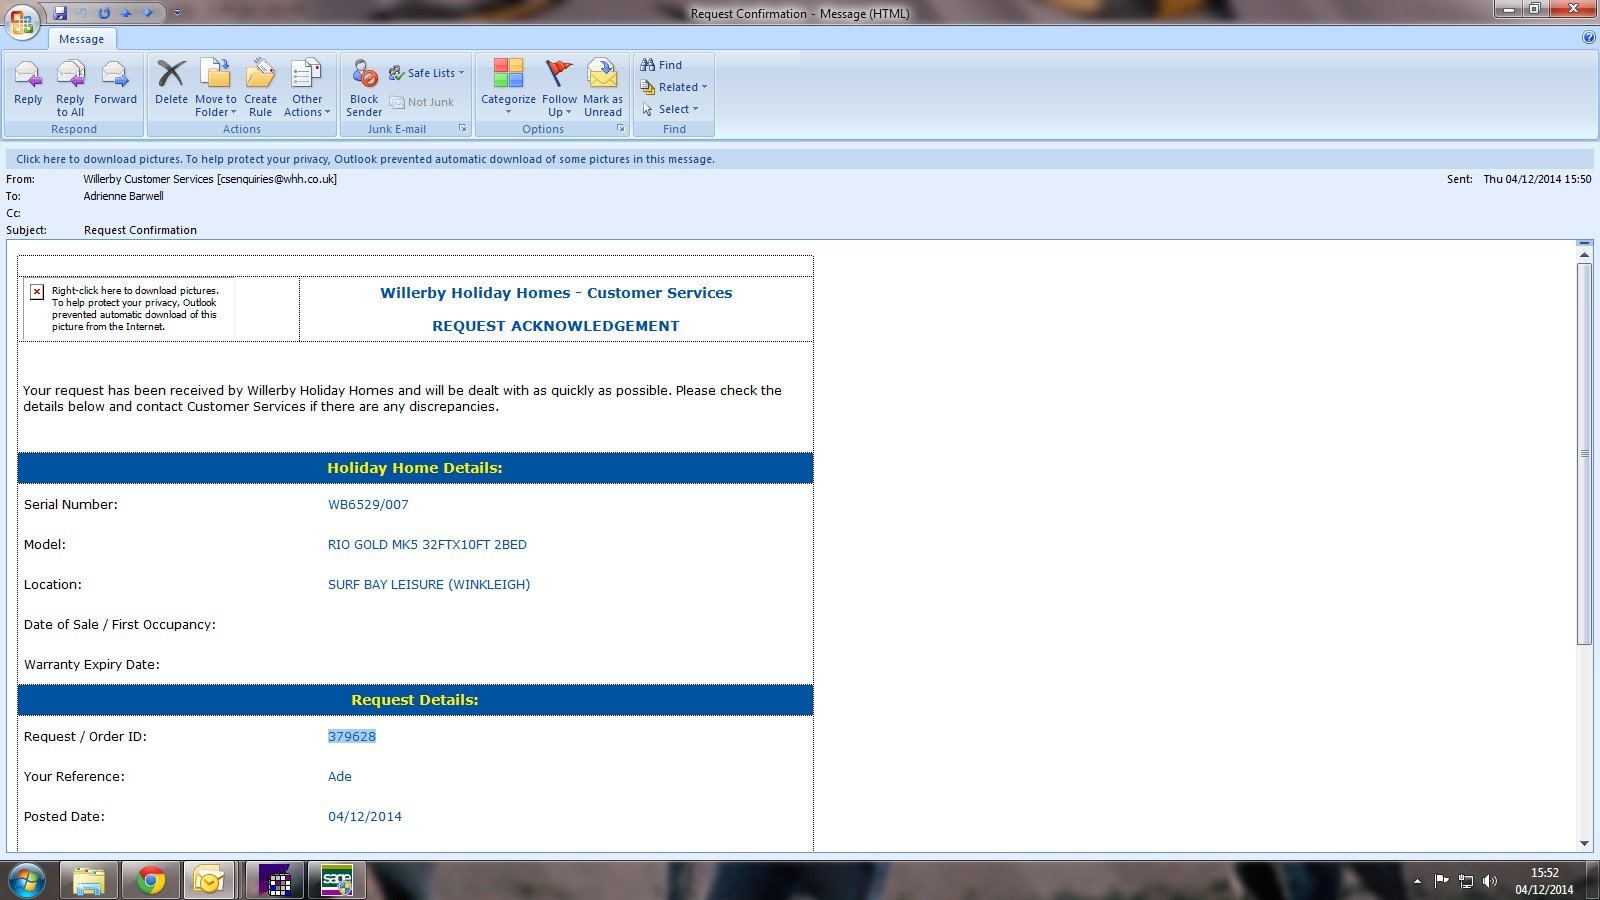Customize the Quick Access Toolbar dropdown
The image size is (1600, 900).
(x=177, y=13)
